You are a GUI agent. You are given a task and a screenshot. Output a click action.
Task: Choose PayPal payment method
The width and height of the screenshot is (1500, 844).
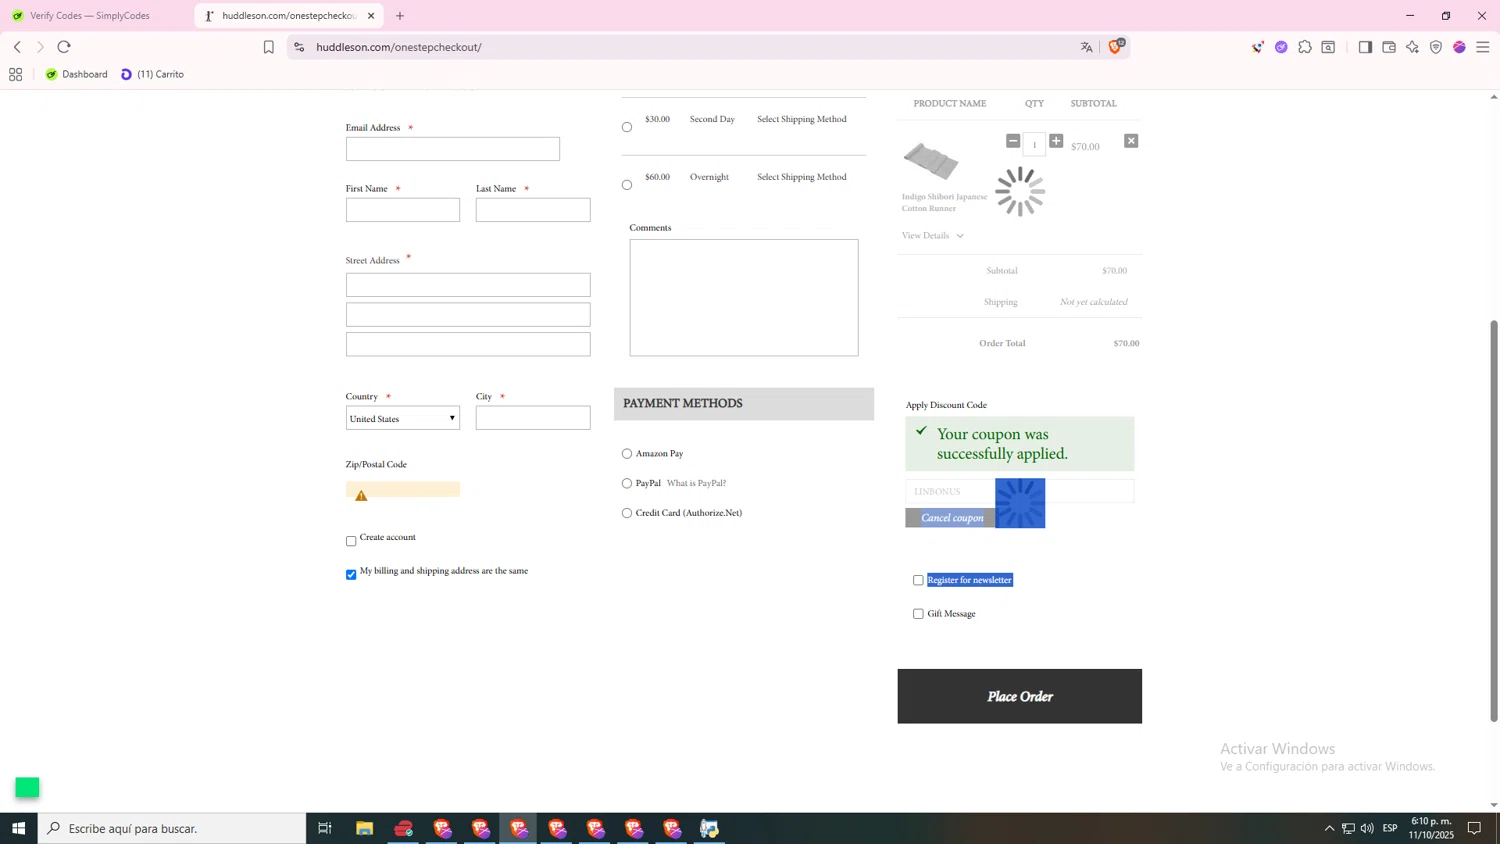pyautogui.click(x=627, y=484)
